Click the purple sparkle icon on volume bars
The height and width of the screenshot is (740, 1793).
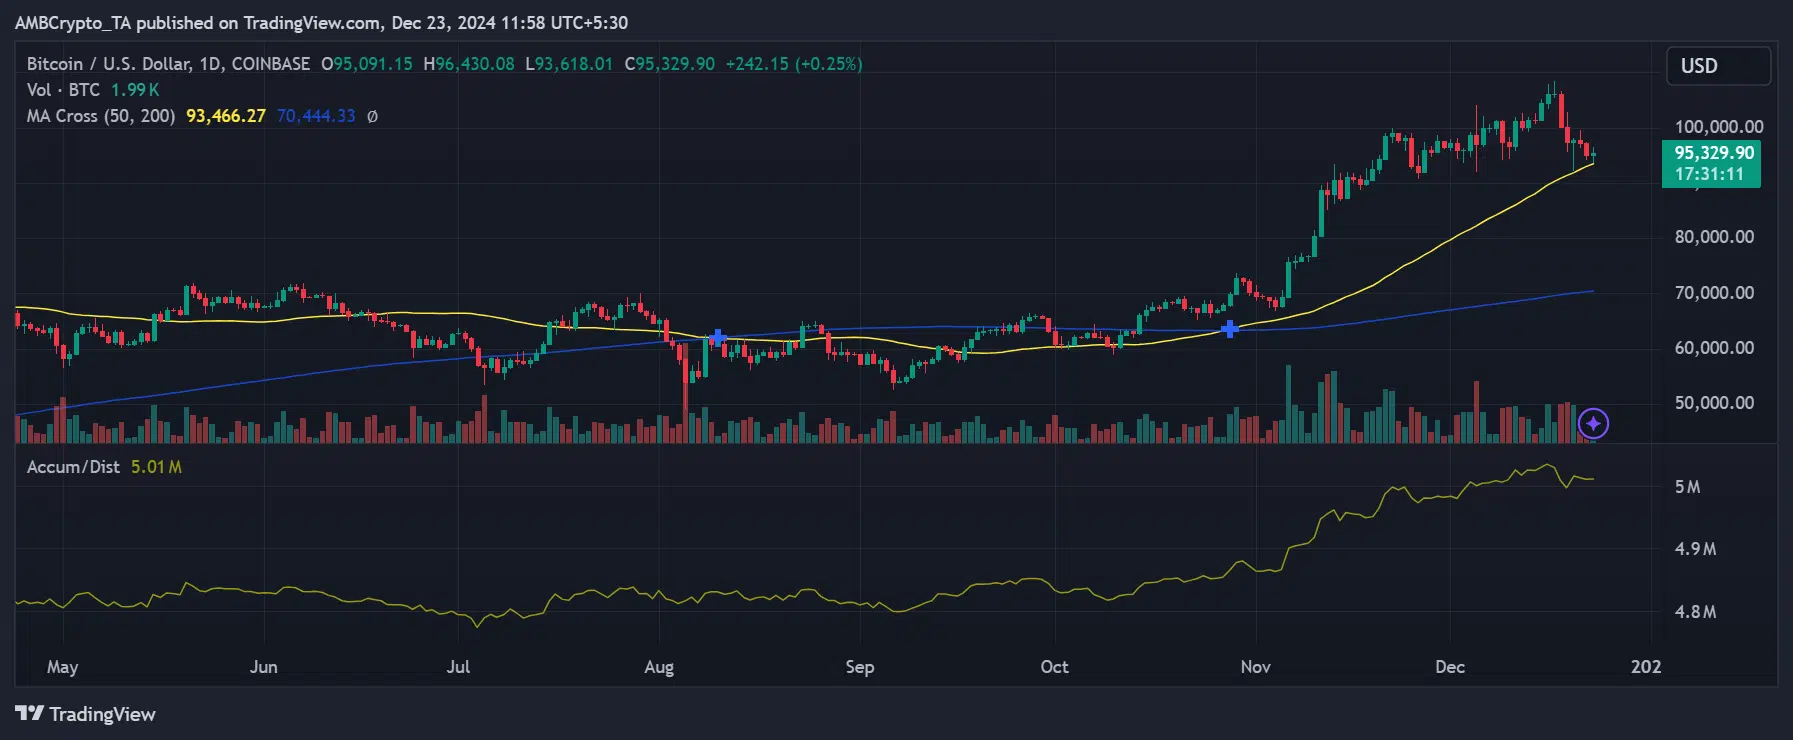point(1593,424)
